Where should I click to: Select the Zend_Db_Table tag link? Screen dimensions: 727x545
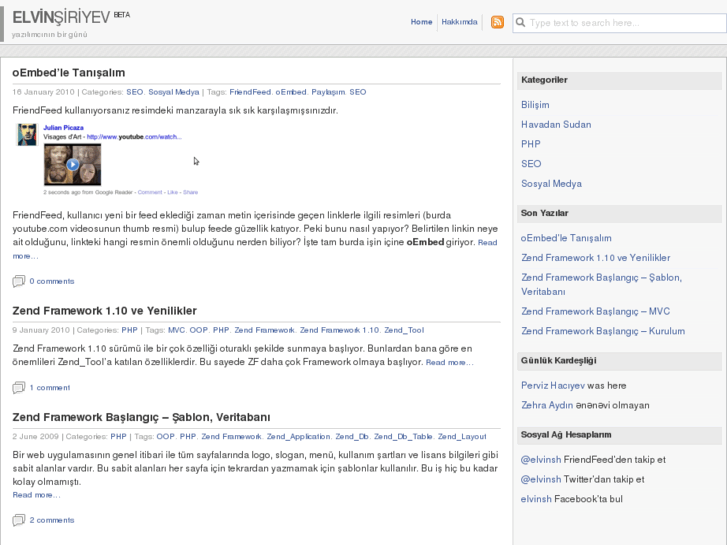point(403,436)
